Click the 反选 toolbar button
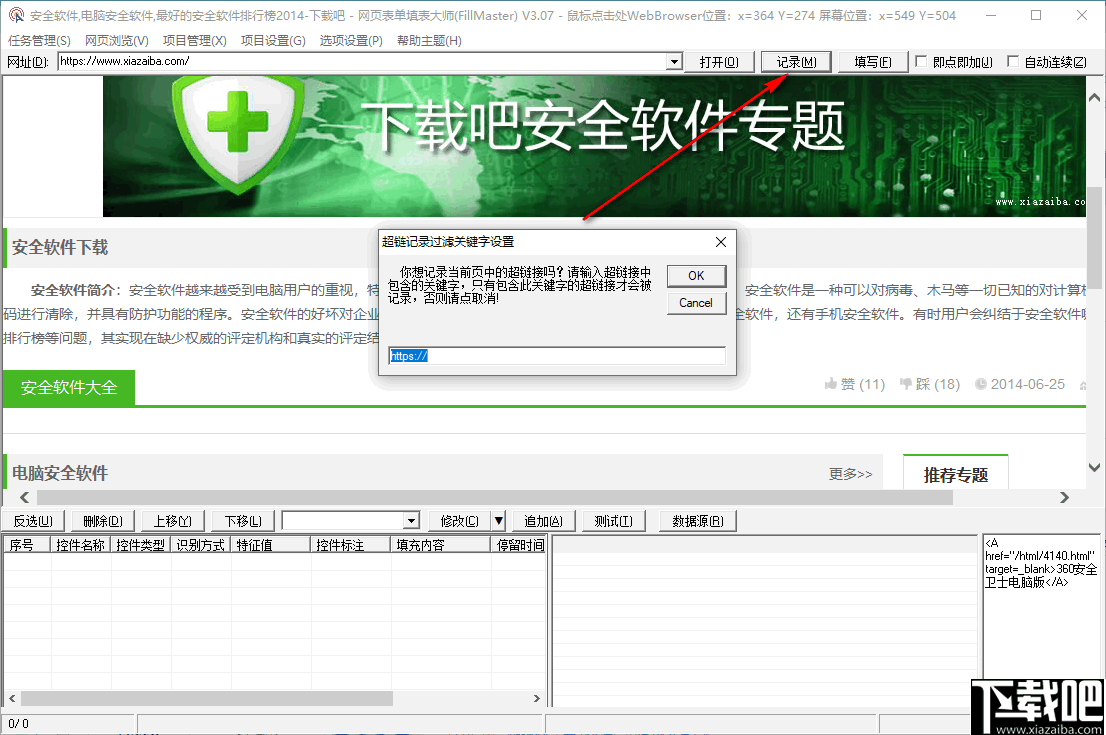The width and height of the screenshot is (1106, 735). point(32,520)
